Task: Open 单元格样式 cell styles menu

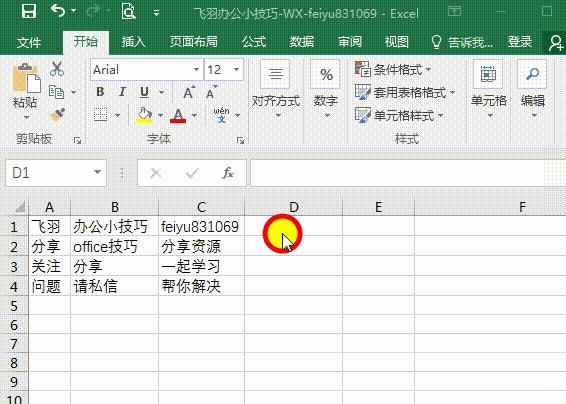Action: coord(399,116)
